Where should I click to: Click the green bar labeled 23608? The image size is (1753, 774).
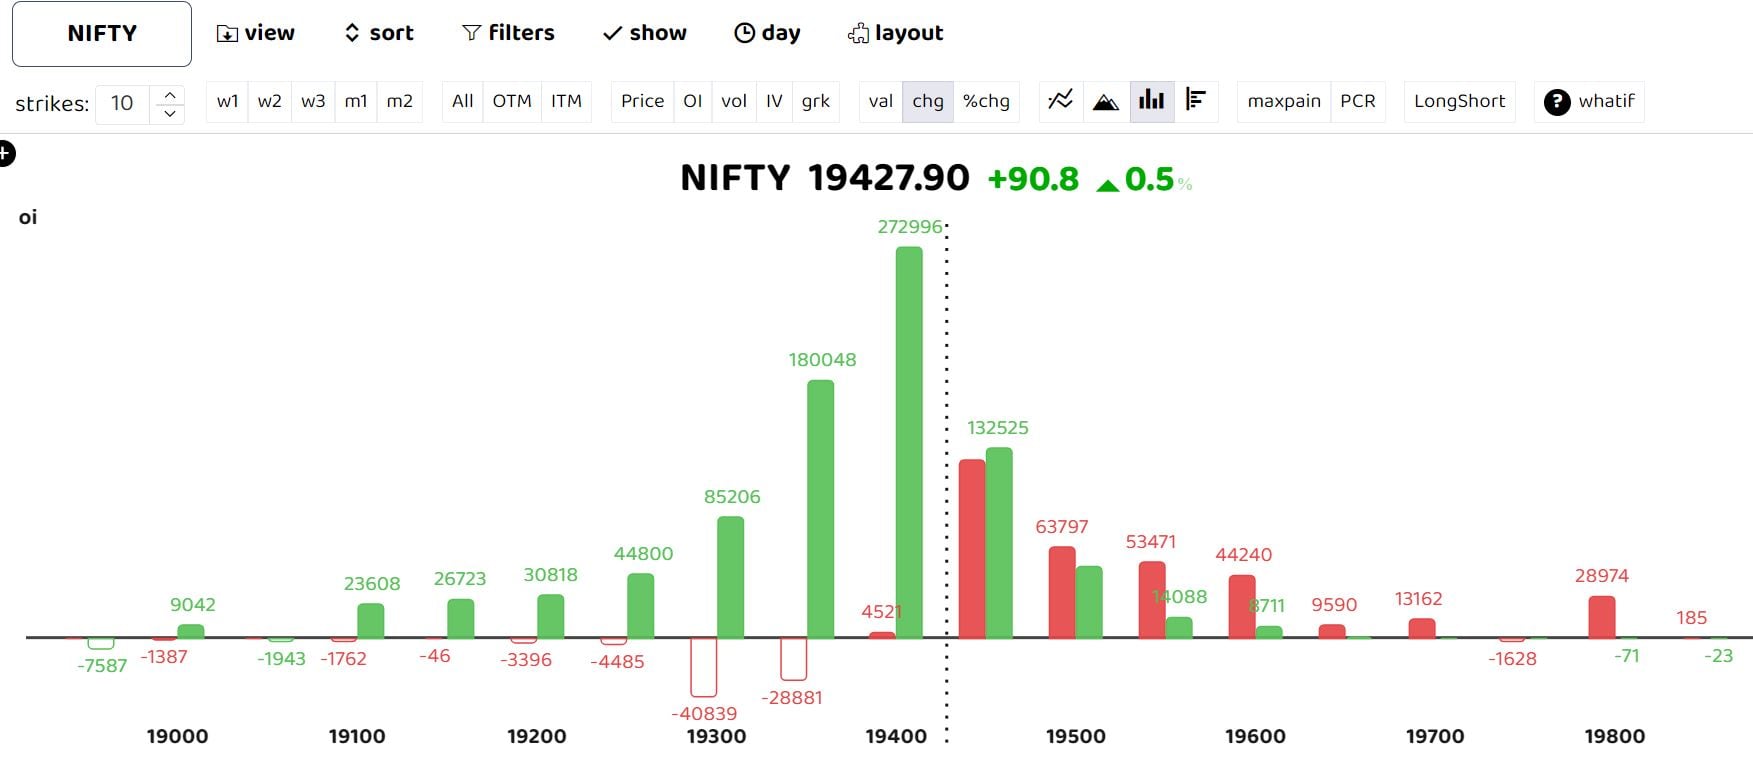click(x=371, y=621)
